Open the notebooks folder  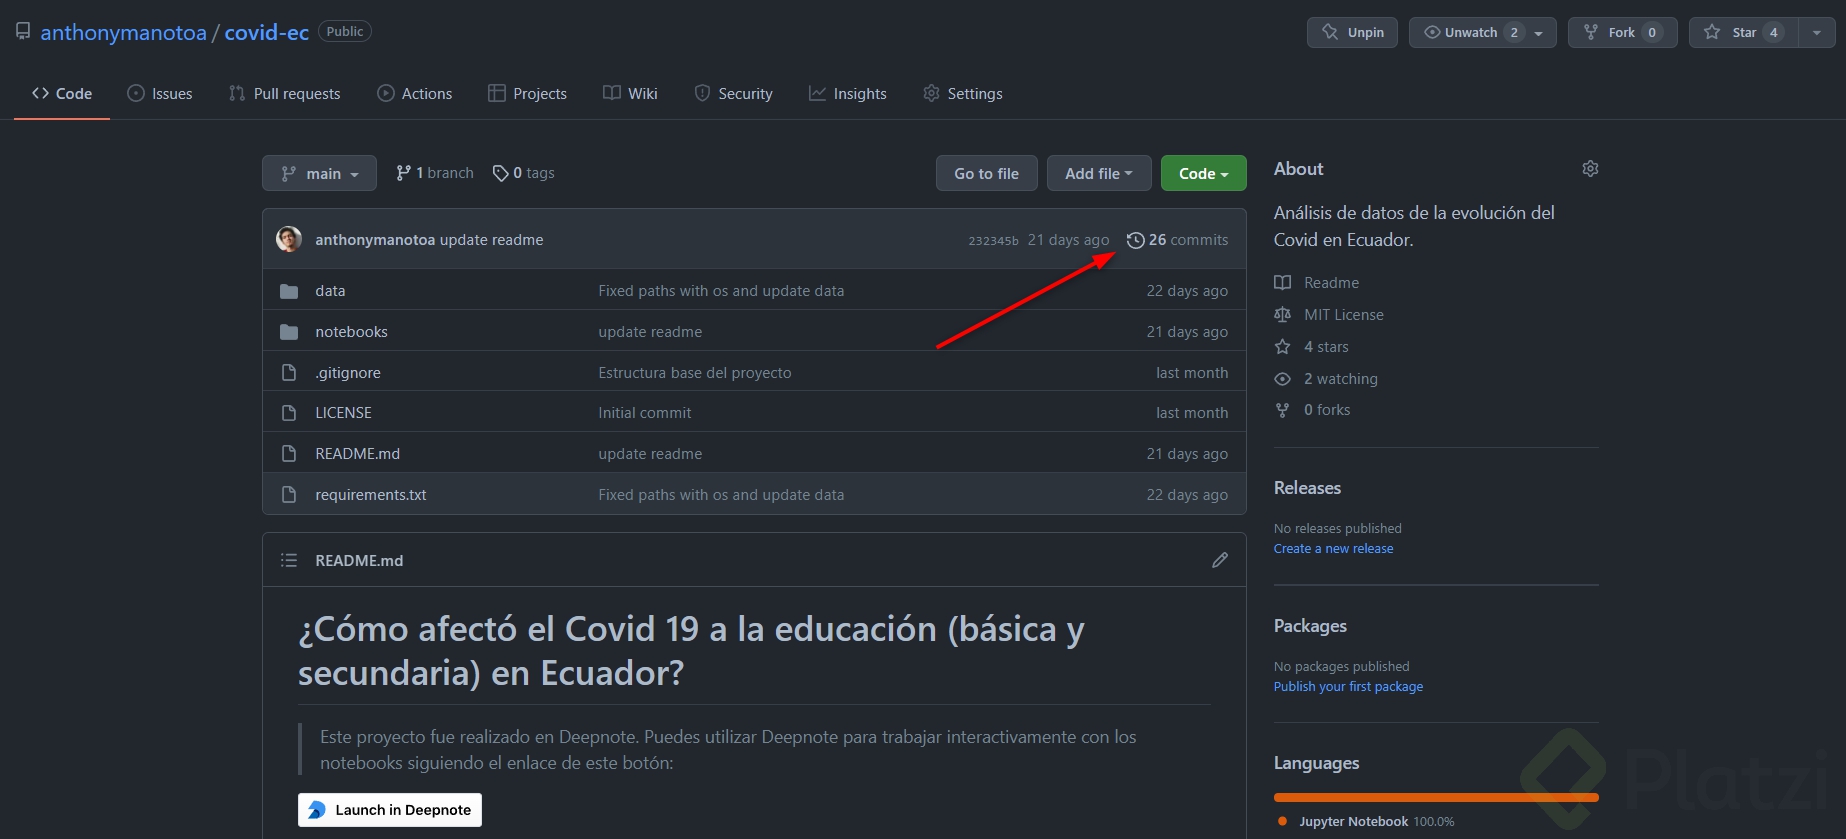(351, 332)
